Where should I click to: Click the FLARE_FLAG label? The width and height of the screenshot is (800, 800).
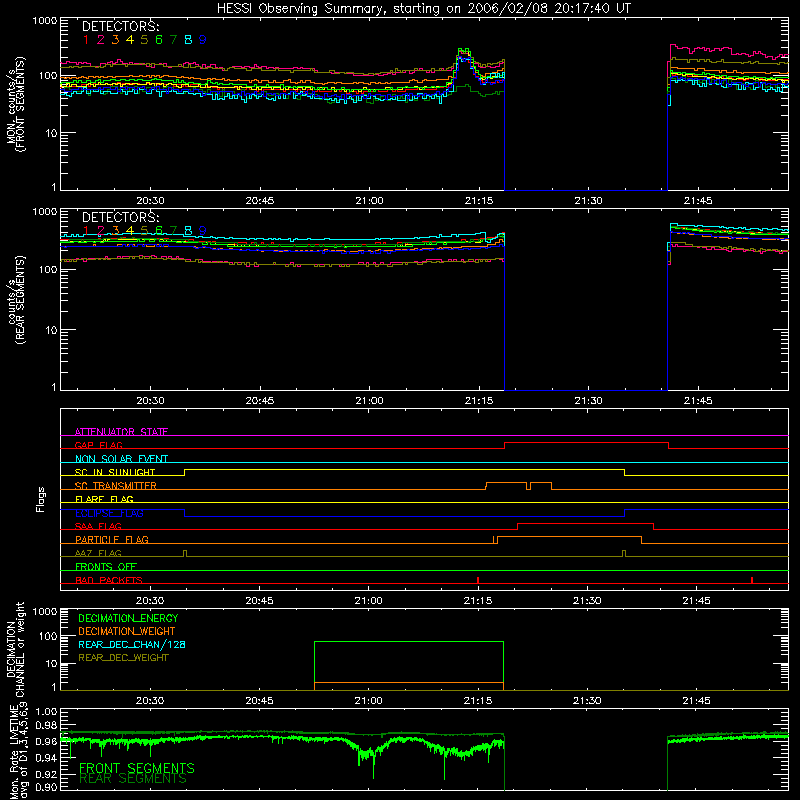pyautogui.click(x=104, y=499)
